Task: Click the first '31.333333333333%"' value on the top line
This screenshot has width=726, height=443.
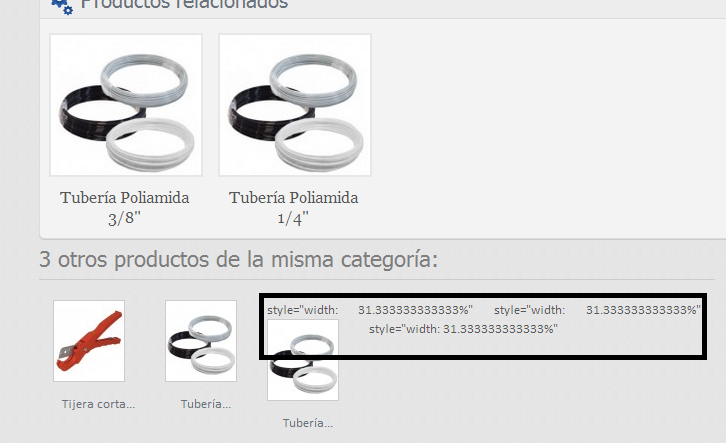Action: 415,310
